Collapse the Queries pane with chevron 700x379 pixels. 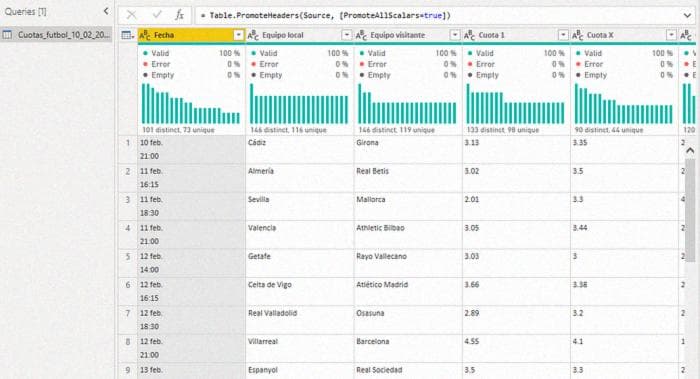(106, 11)
